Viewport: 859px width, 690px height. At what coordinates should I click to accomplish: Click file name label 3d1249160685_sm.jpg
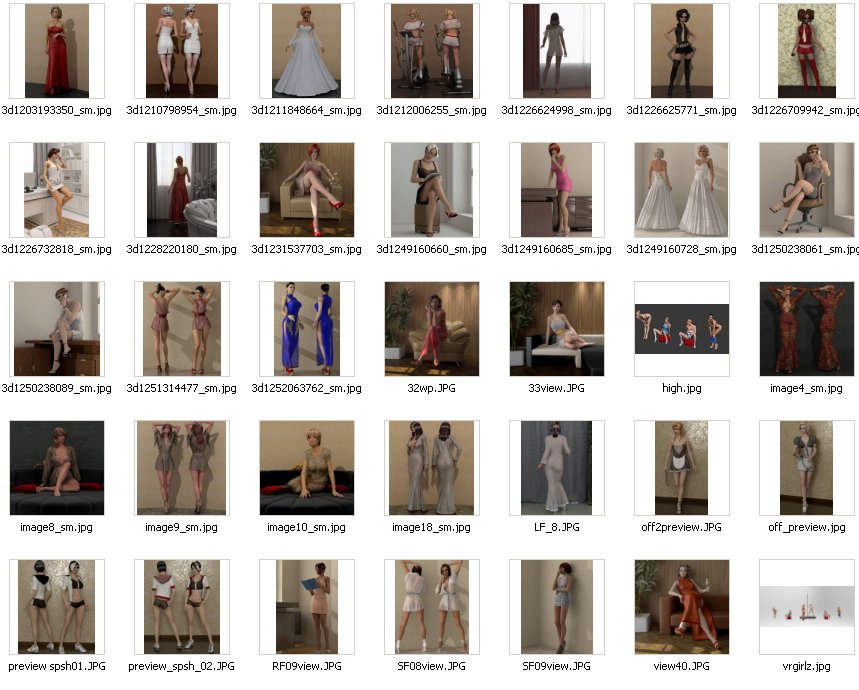click(x=557, y=250)
